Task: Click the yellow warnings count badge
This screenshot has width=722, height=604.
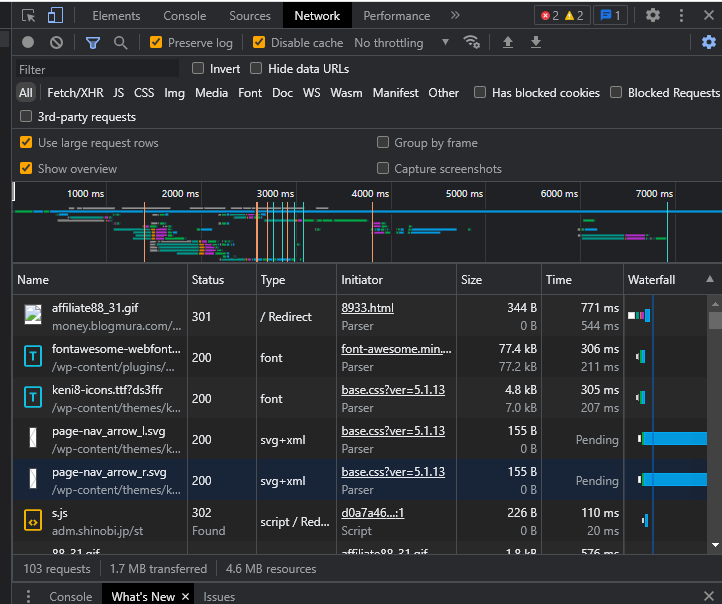Action: point(574,16)
